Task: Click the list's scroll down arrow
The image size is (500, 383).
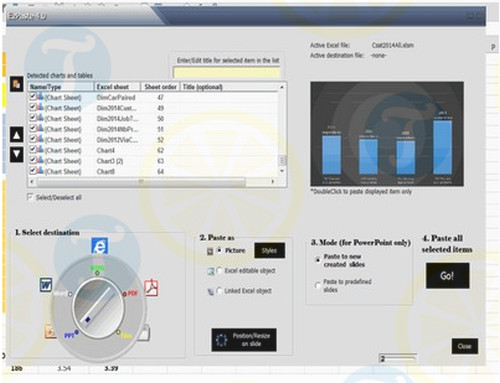Action: point(282,171)
